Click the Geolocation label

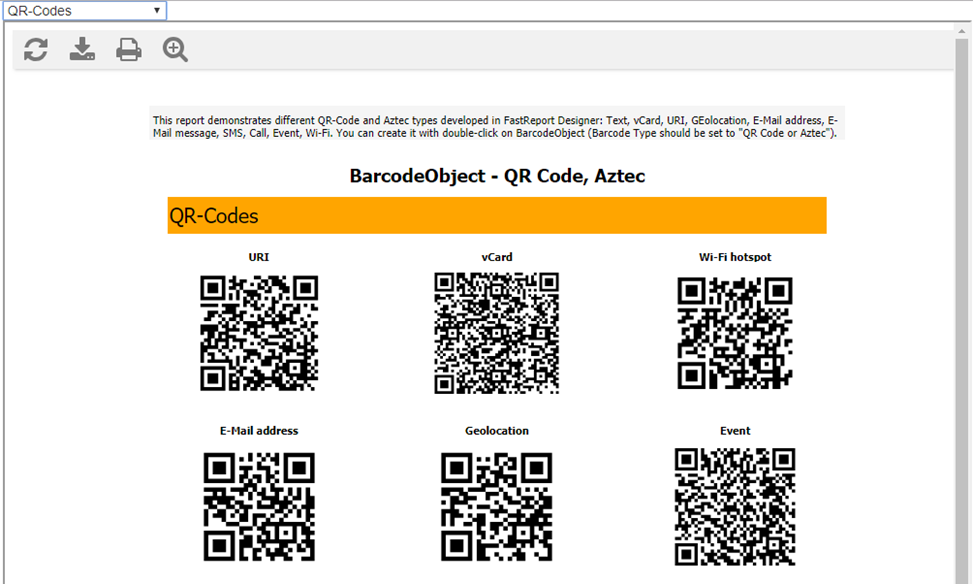click(x=497, y=431)
